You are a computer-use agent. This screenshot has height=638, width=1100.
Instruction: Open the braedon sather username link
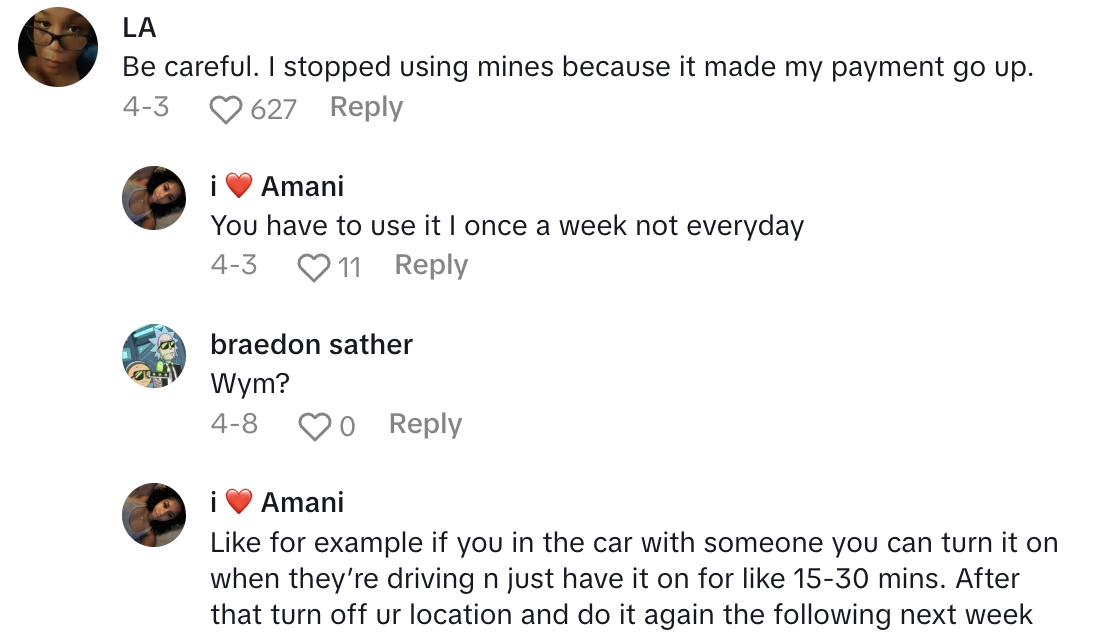311,345
